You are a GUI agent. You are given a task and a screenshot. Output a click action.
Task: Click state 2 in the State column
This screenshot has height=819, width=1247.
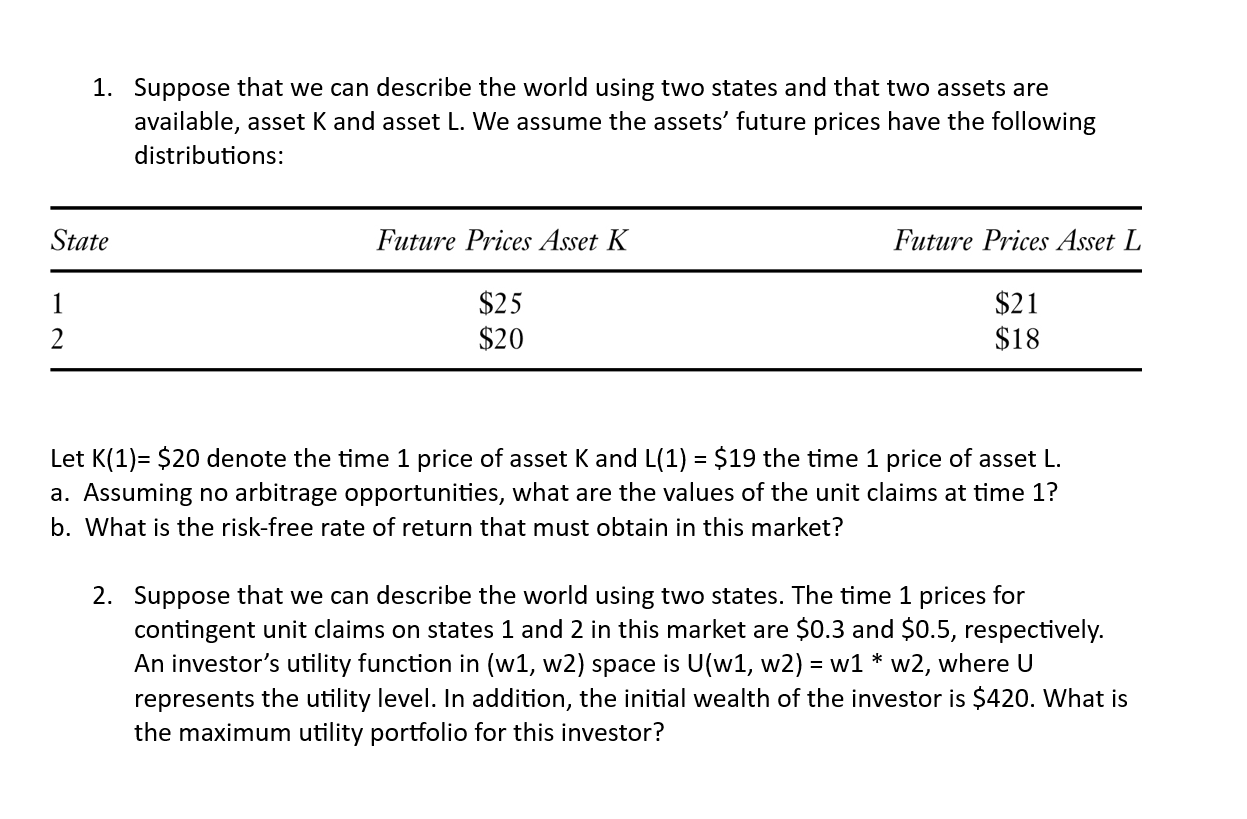coord(58,339)
